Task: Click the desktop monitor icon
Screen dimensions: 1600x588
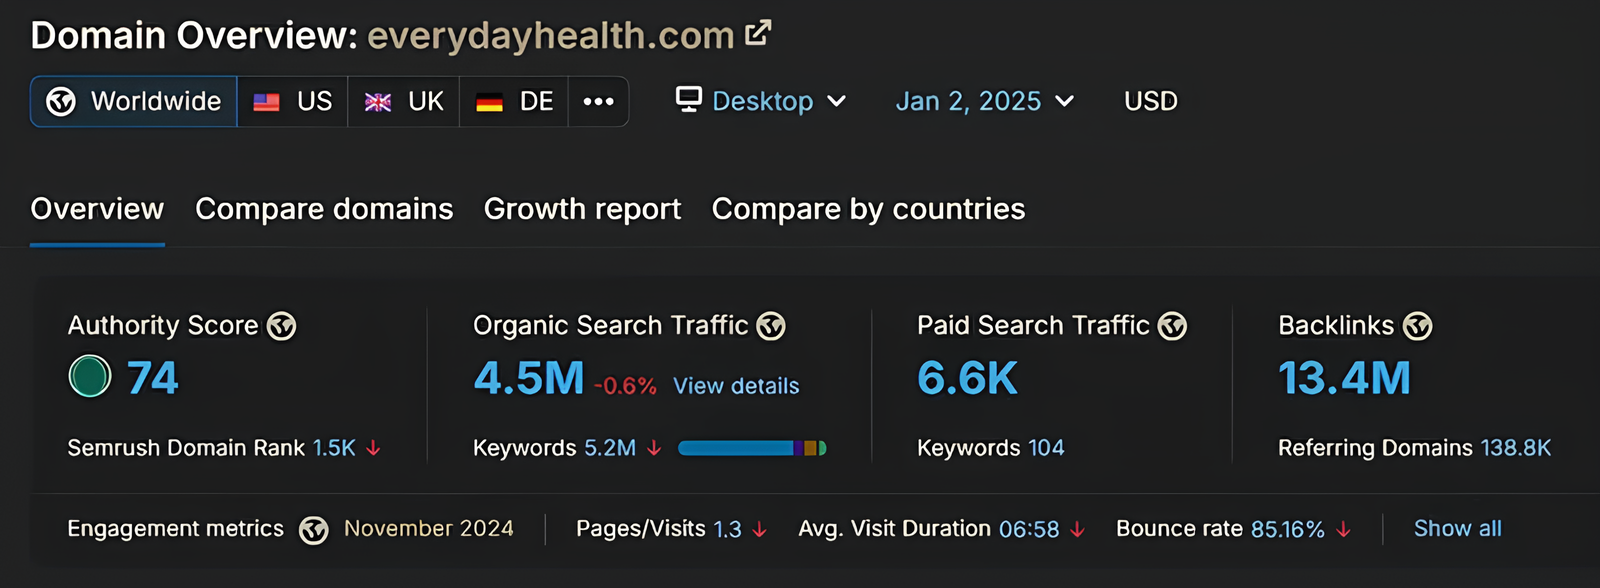Action: [x=689, y=99]
